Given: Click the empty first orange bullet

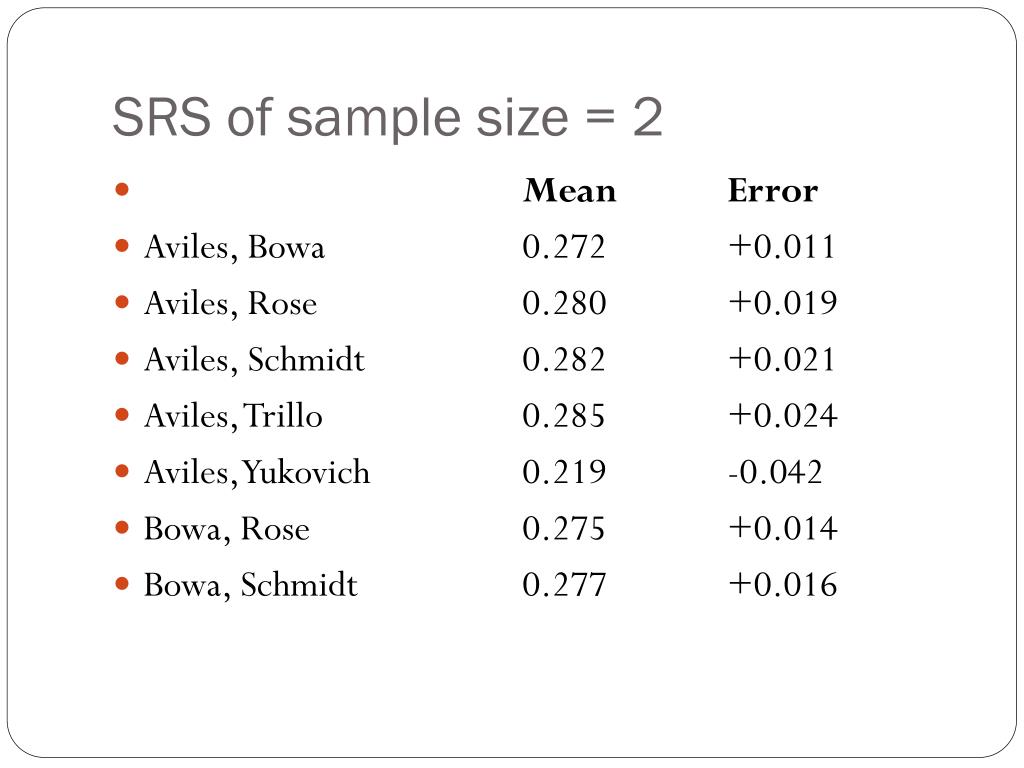Looking at the screenshot, I should pos(121,189).
